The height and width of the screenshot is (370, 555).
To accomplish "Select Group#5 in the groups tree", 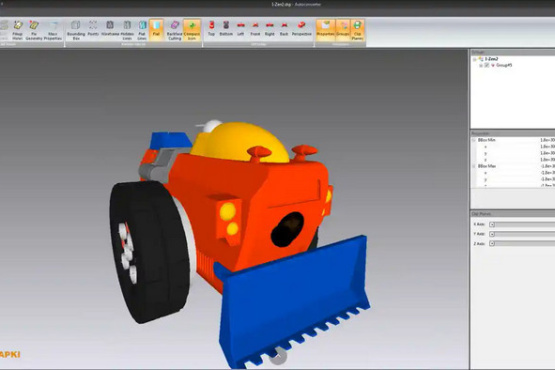I will tap(504, 66).
